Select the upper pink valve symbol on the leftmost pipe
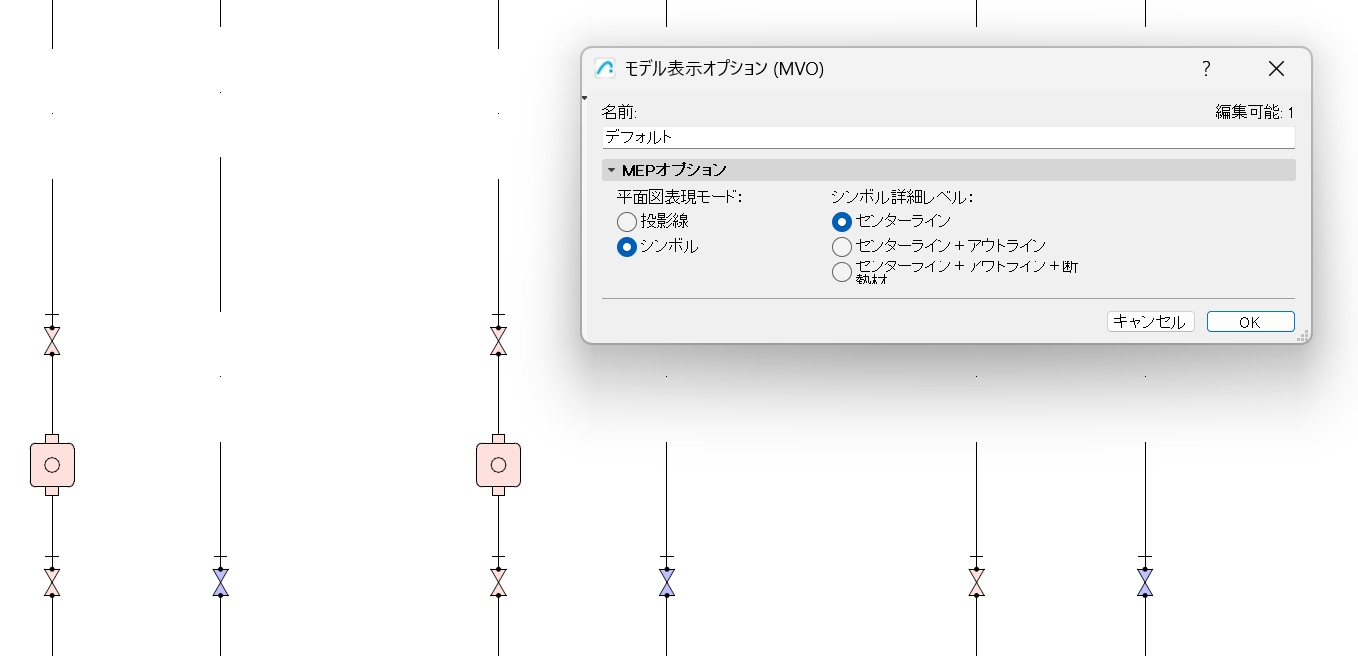Screen dimensions: 1358x656 coord(52,341)
